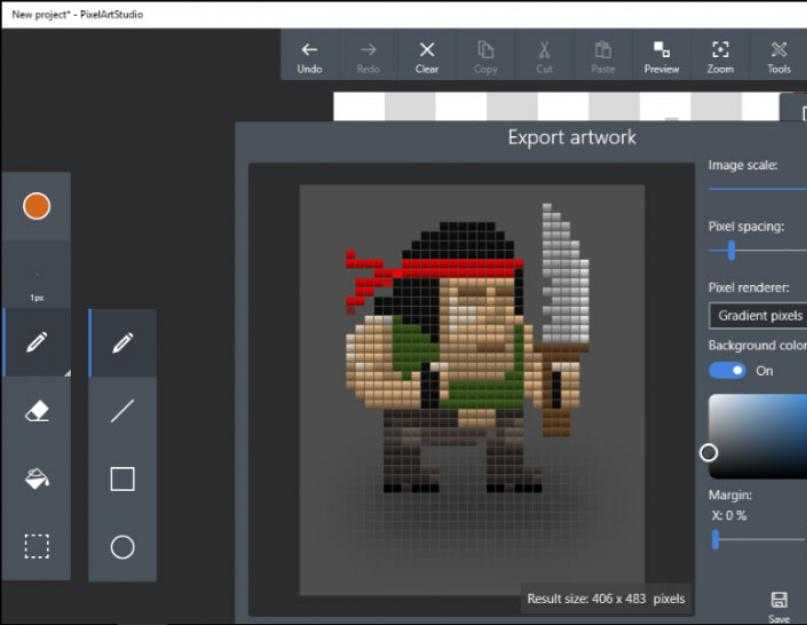807x625 pixels.
Task: Click the pirate artwork export preview
Action: click(x=472, y=390)
